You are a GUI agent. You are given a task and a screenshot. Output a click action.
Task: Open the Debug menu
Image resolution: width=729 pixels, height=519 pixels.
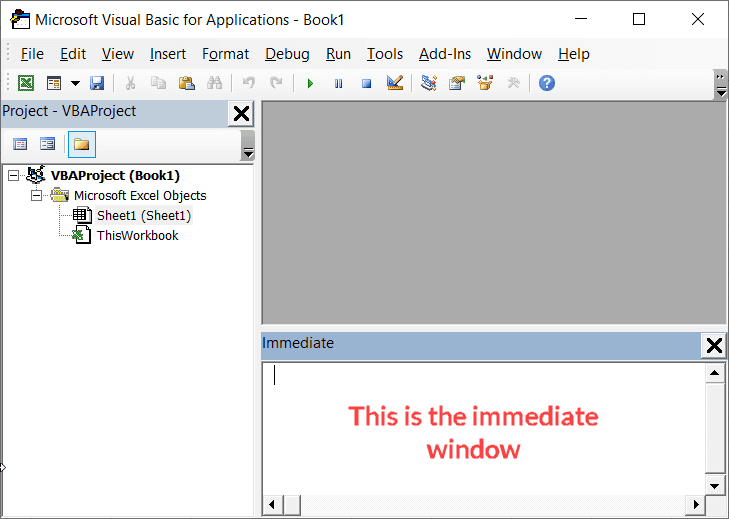(x=287, y=54)
